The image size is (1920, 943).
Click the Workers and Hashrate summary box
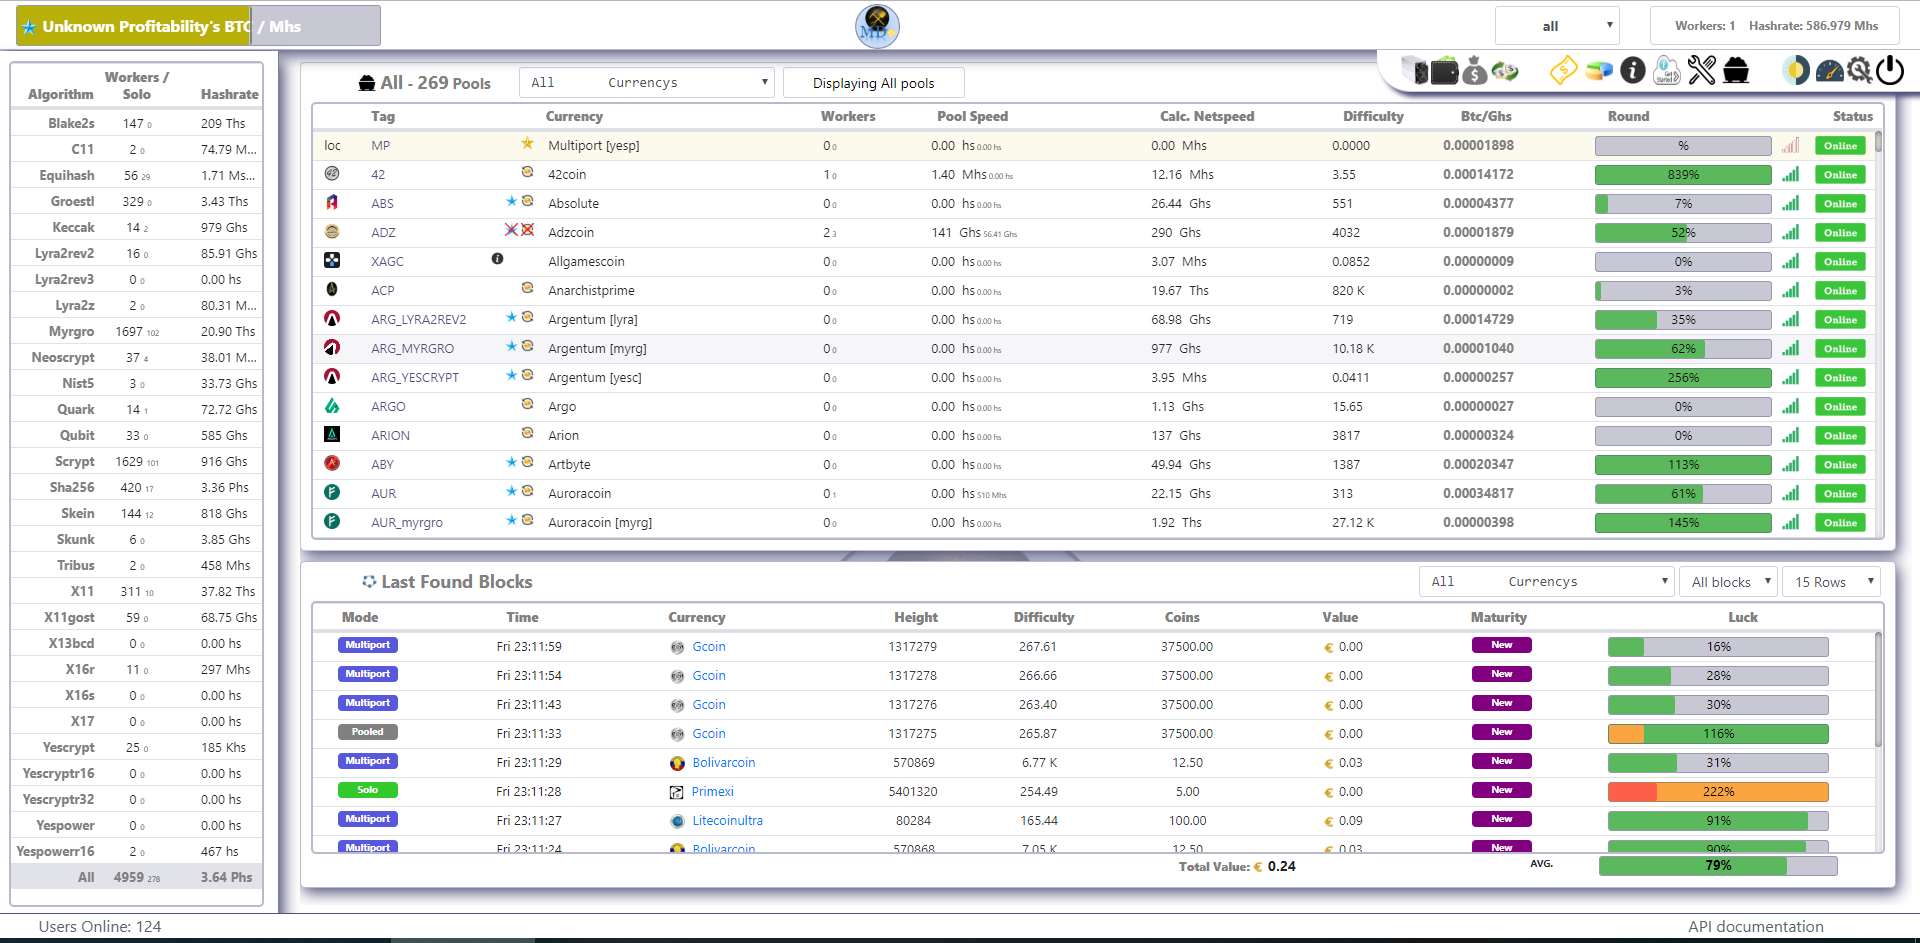pyautogui.click(x=1775, y=26)
